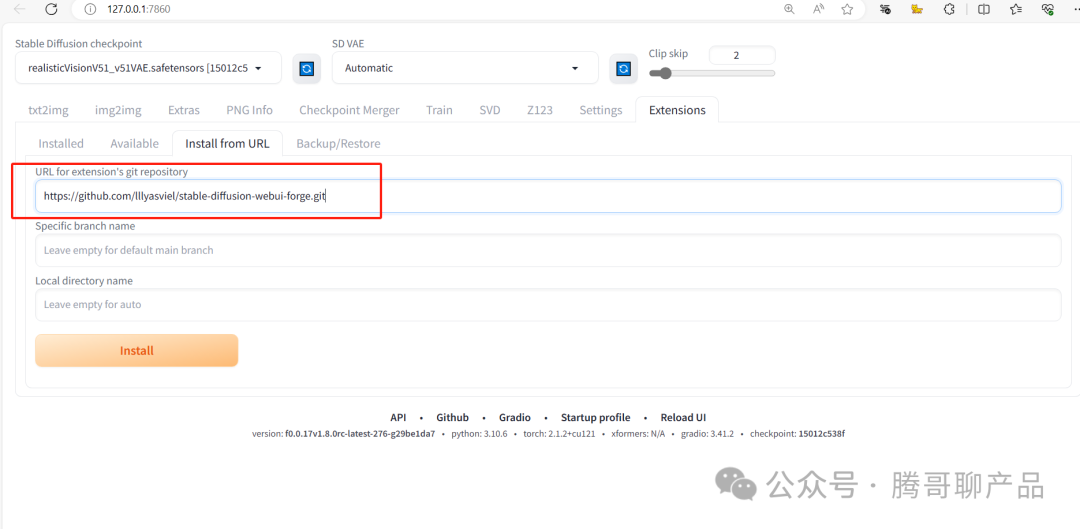Select the Backup/Restore tab
The image size is (1080, 529).
point(338,143)
